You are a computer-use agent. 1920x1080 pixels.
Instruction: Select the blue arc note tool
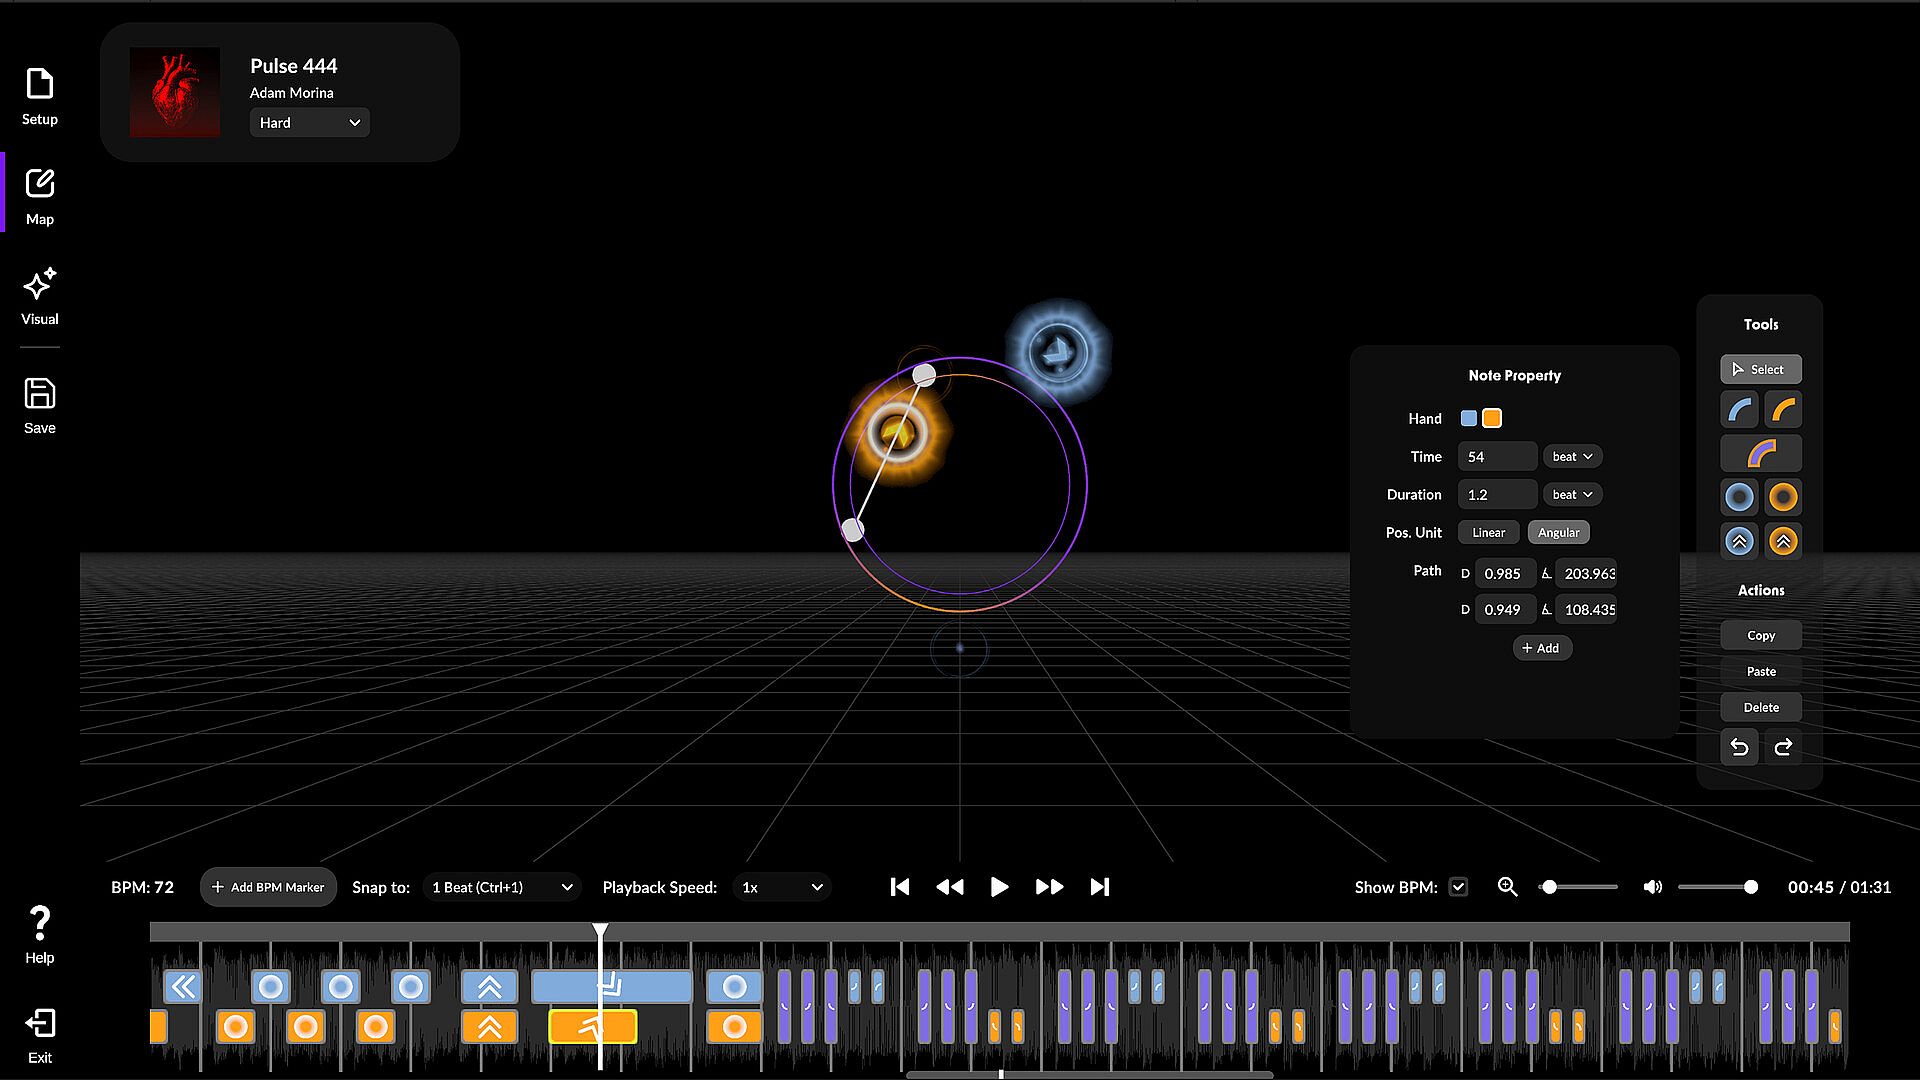pyautogui.click(x=1739, y=410)
